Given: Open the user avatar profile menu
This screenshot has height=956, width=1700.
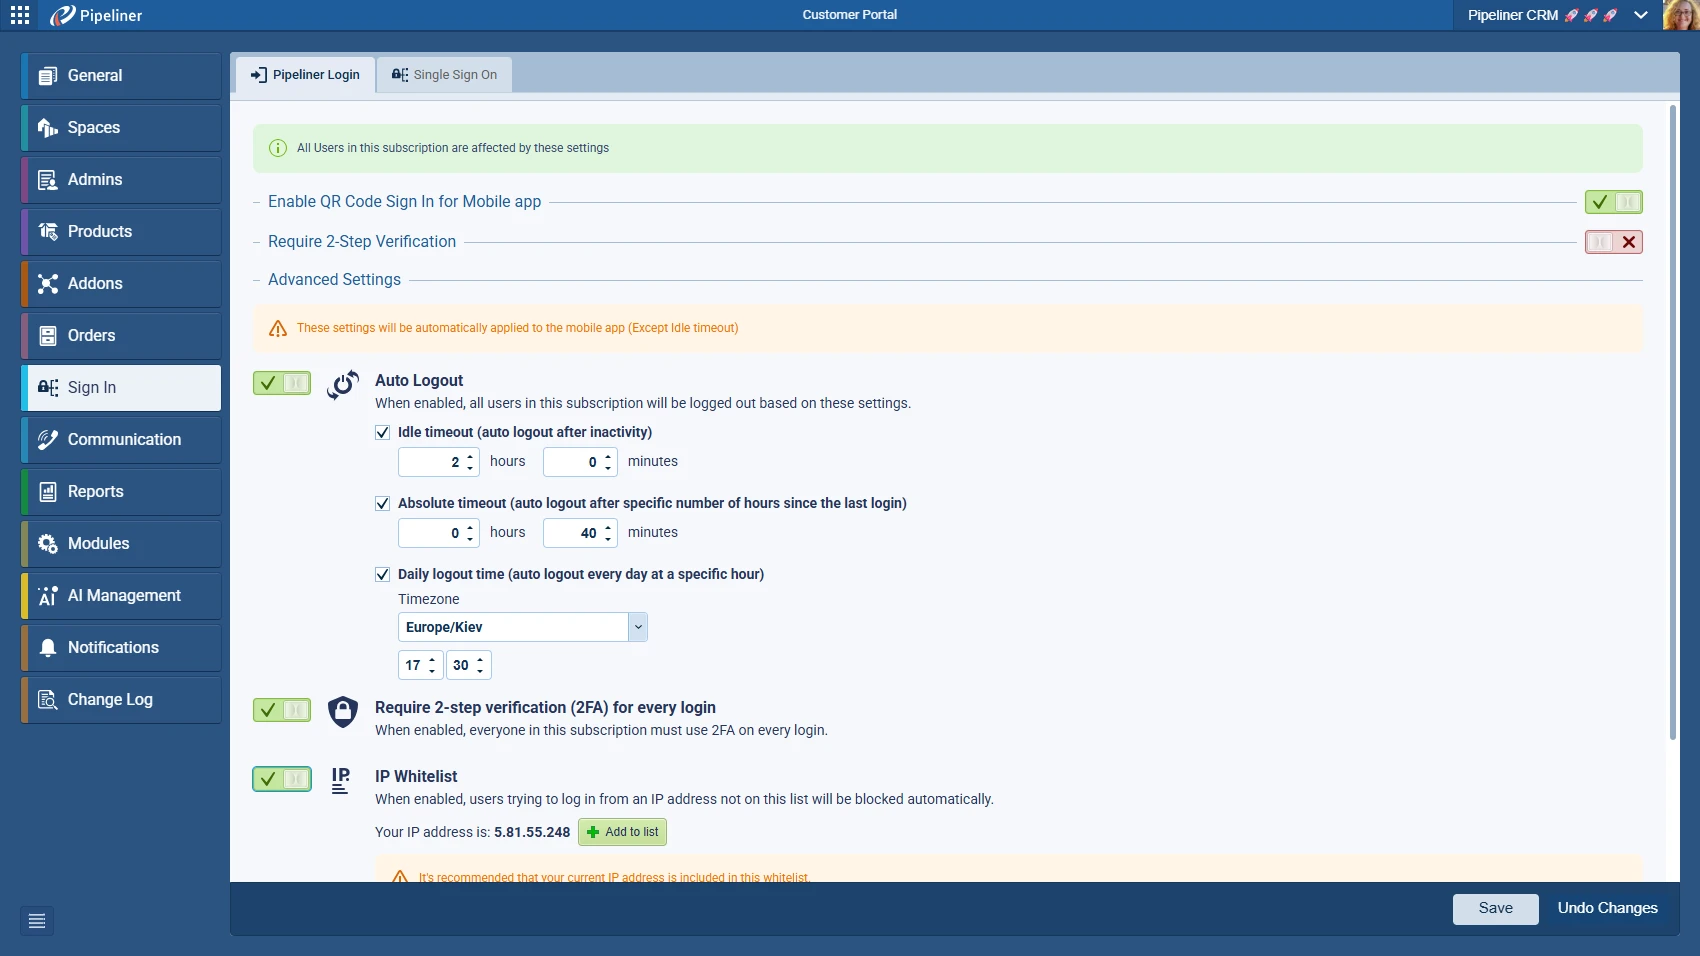Looking at the screenshot, I should pyautogui.click(x=1681, y=15).
